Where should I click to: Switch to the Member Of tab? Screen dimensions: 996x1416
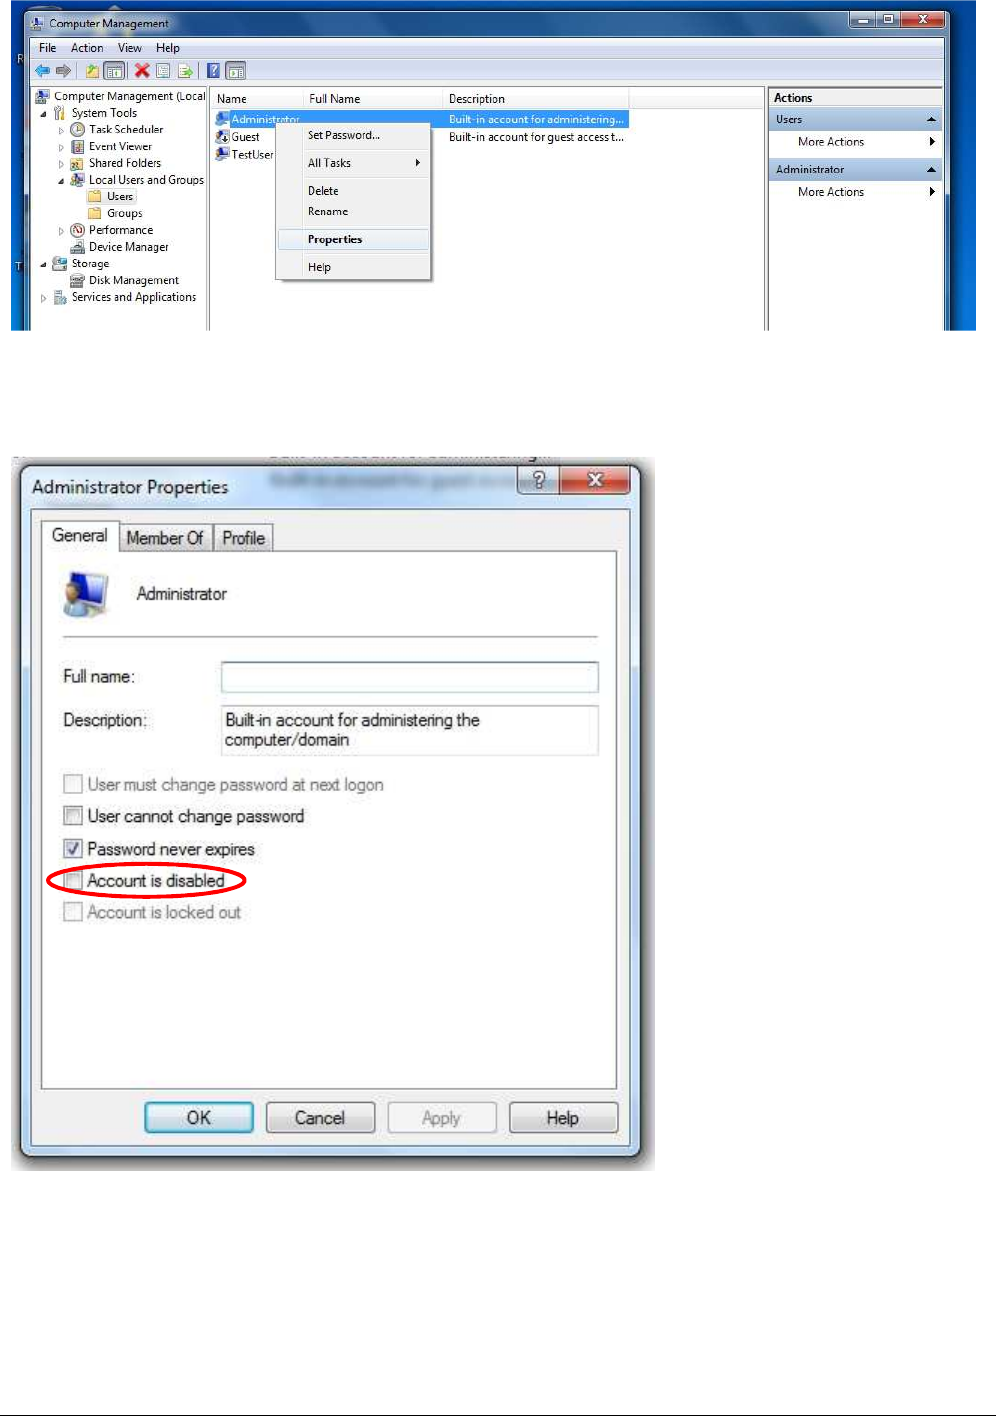point(165,538)
